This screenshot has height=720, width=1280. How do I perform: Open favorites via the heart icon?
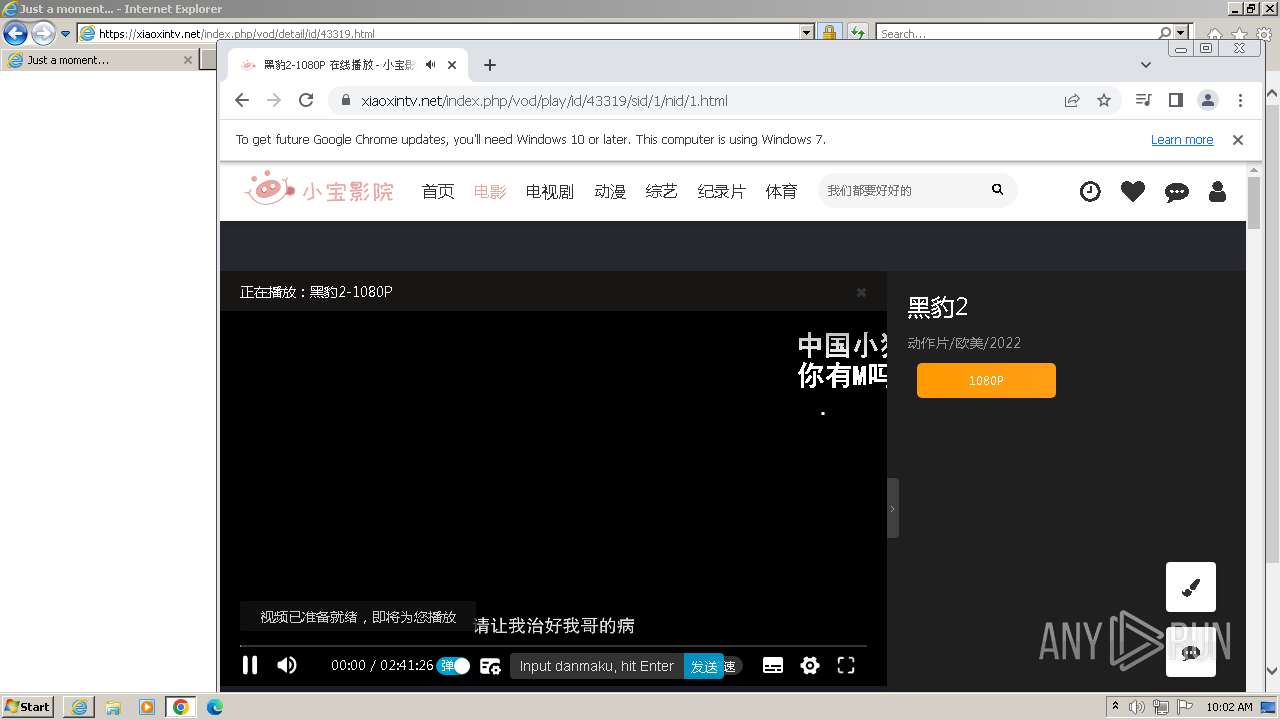1133,191
